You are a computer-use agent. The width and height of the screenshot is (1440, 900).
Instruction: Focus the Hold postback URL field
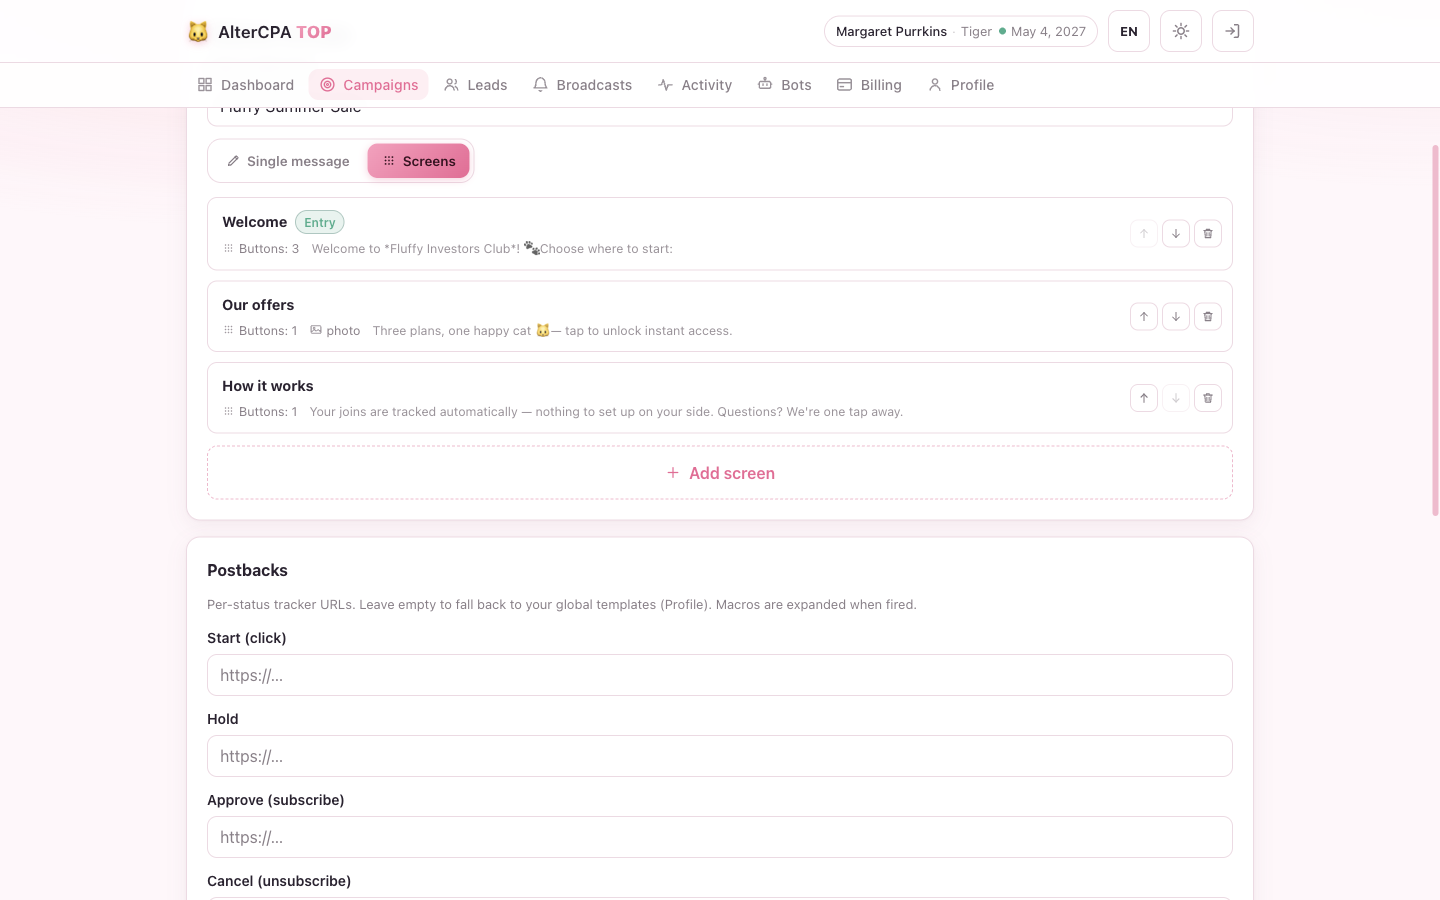pyautogui.click(x=720, y=756)
